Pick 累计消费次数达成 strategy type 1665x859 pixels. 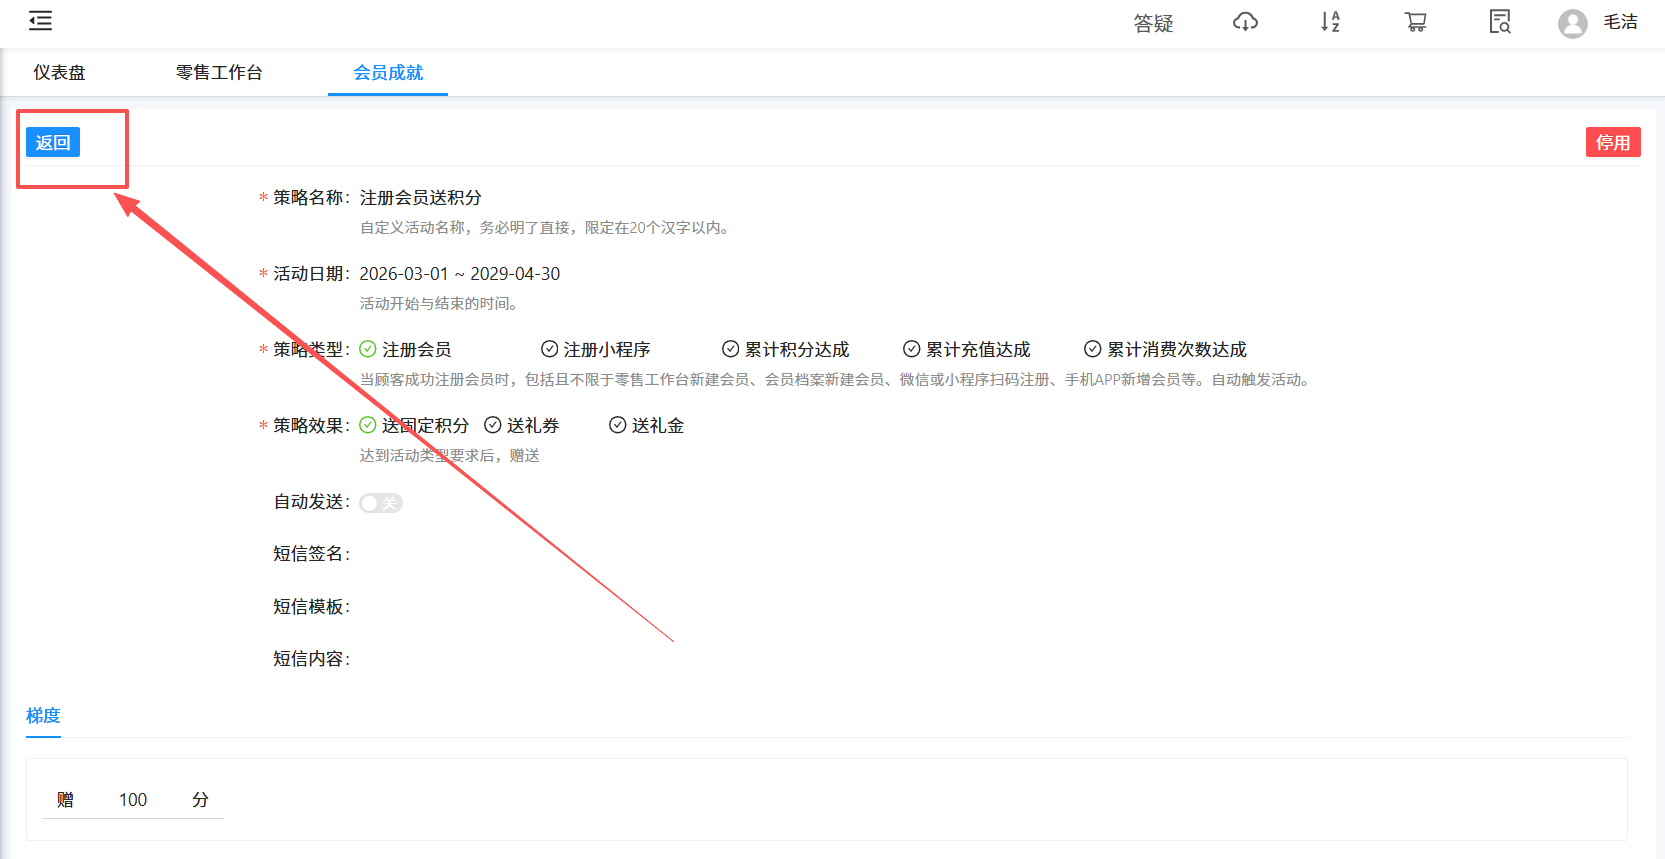point(1166,349)
